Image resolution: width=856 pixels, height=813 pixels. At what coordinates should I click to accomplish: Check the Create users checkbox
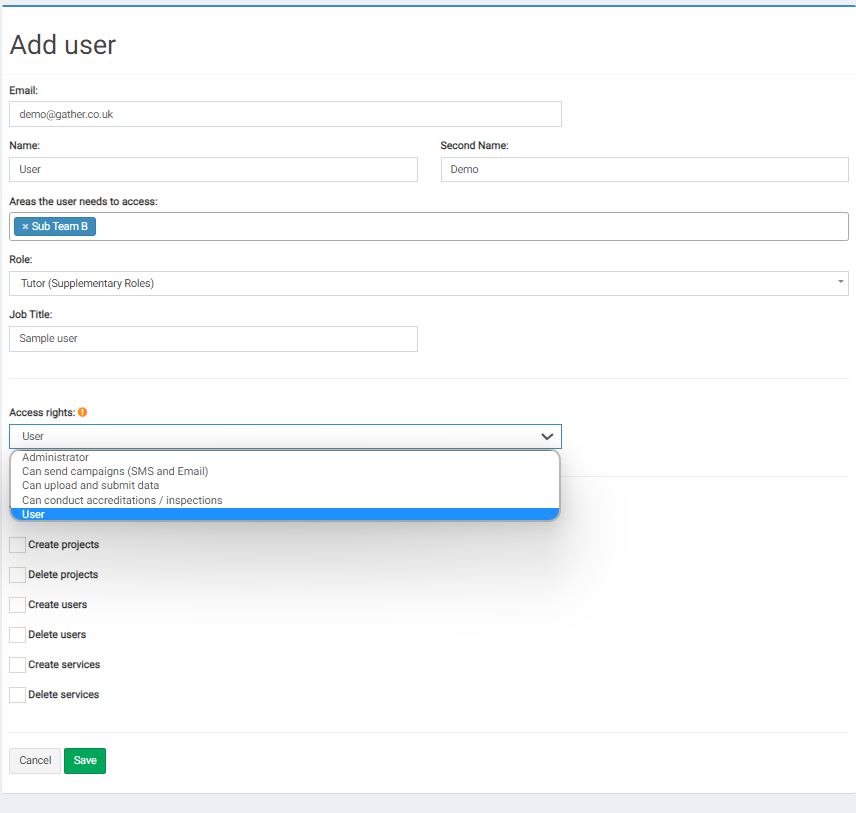click(x=17, y=604)
